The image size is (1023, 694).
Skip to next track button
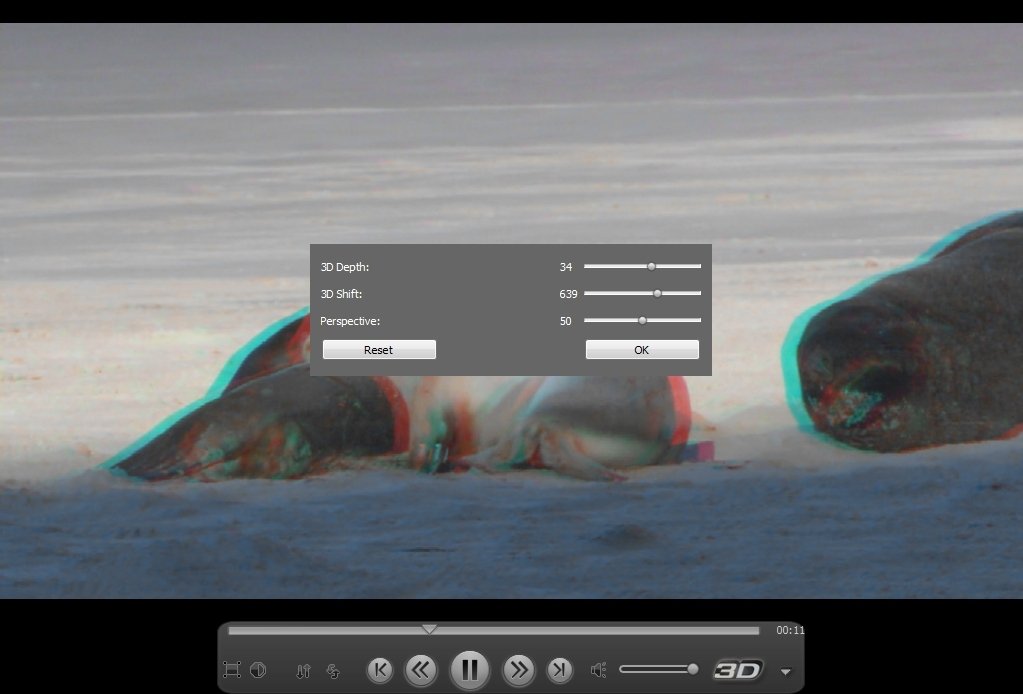pos(560,670)
